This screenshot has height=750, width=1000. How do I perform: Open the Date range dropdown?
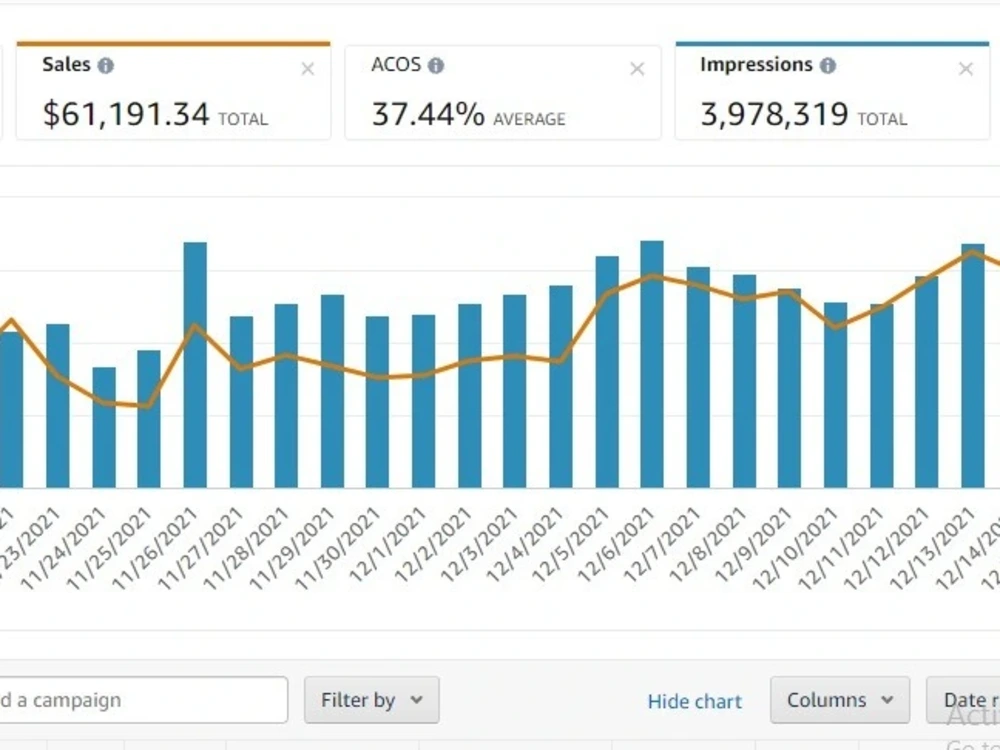click(963, 700)
